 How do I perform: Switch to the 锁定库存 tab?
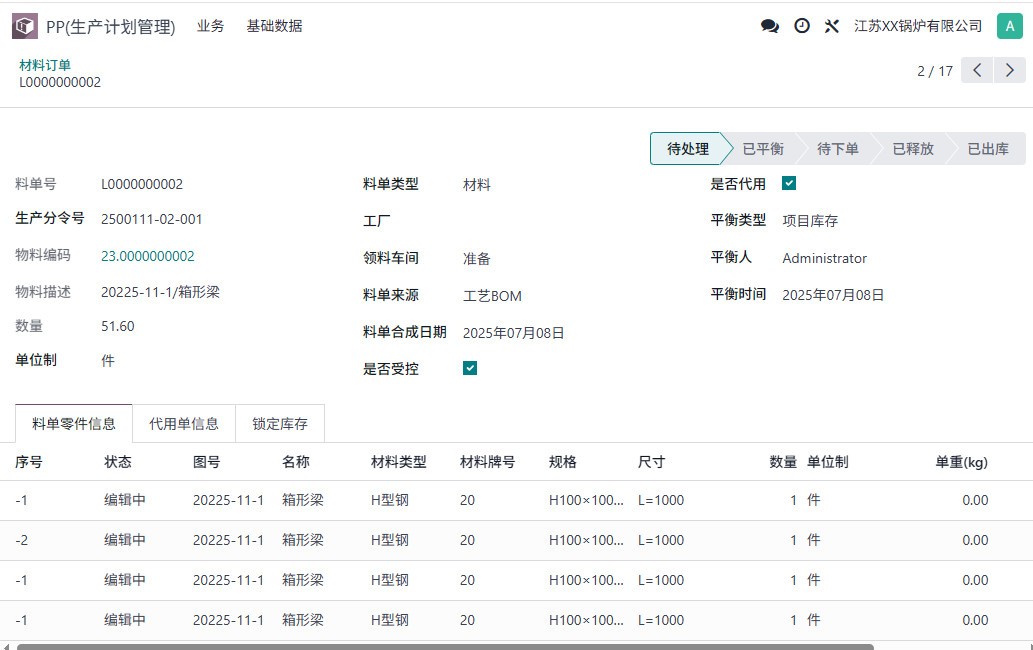(280, 424)
